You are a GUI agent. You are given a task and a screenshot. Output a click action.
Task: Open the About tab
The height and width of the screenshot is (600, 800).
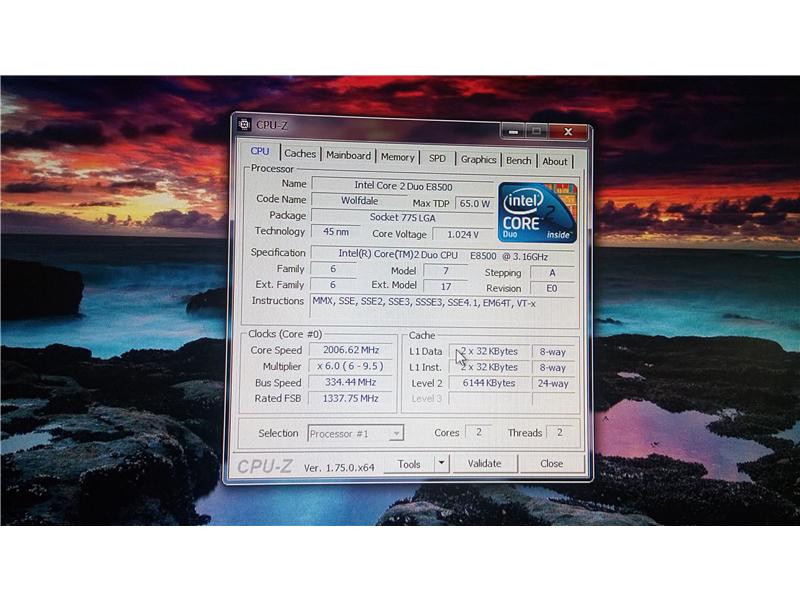point(555,161)
